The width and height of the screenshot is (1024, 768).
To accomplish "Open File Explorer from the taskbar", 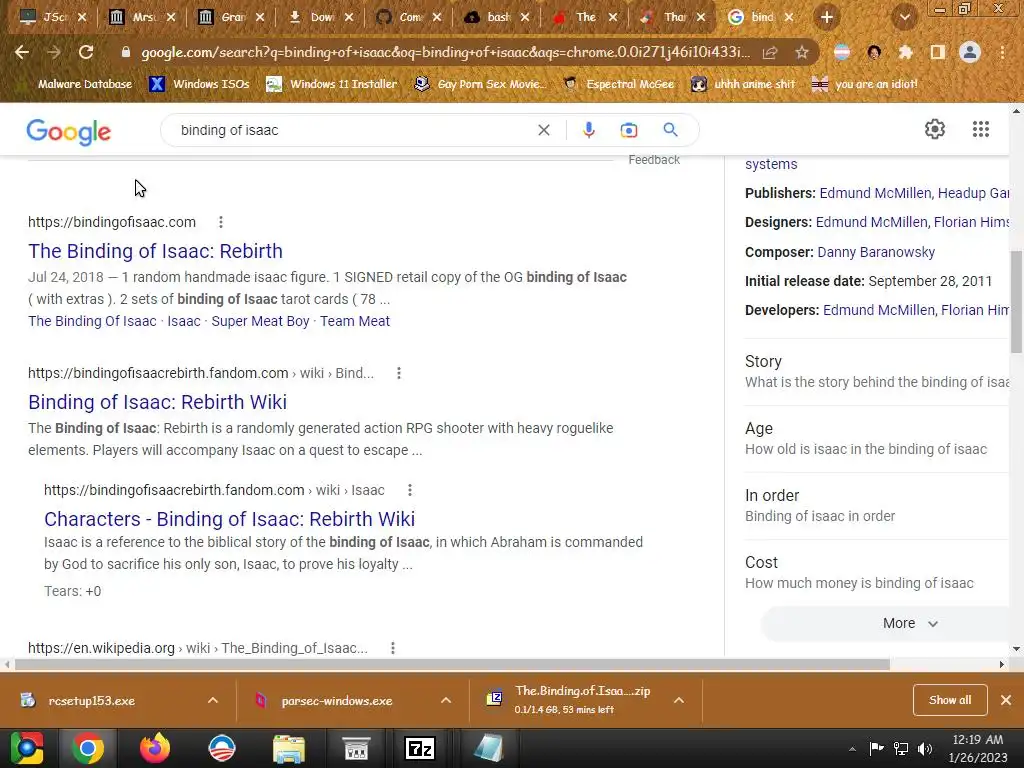I will click(x=289, y=748).
